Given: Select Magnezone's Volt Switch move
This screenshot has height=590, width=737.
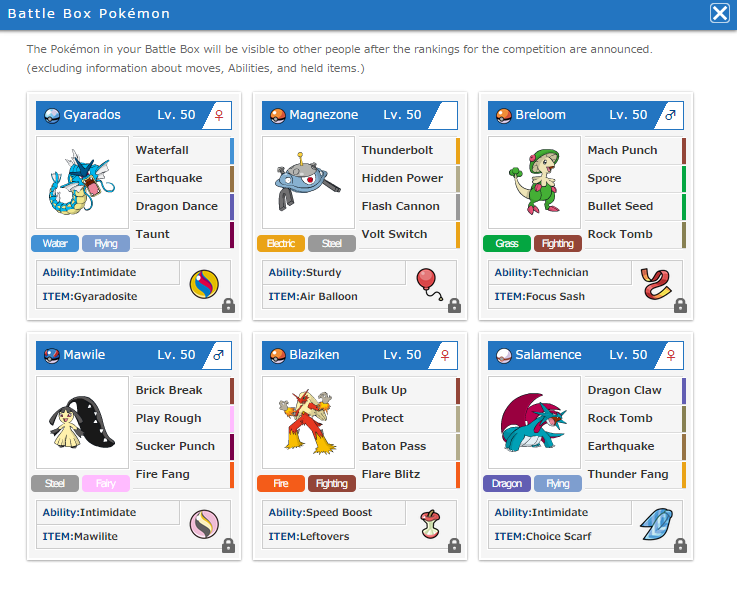Looking at the screenshot, I should click(x=409, y=234).
